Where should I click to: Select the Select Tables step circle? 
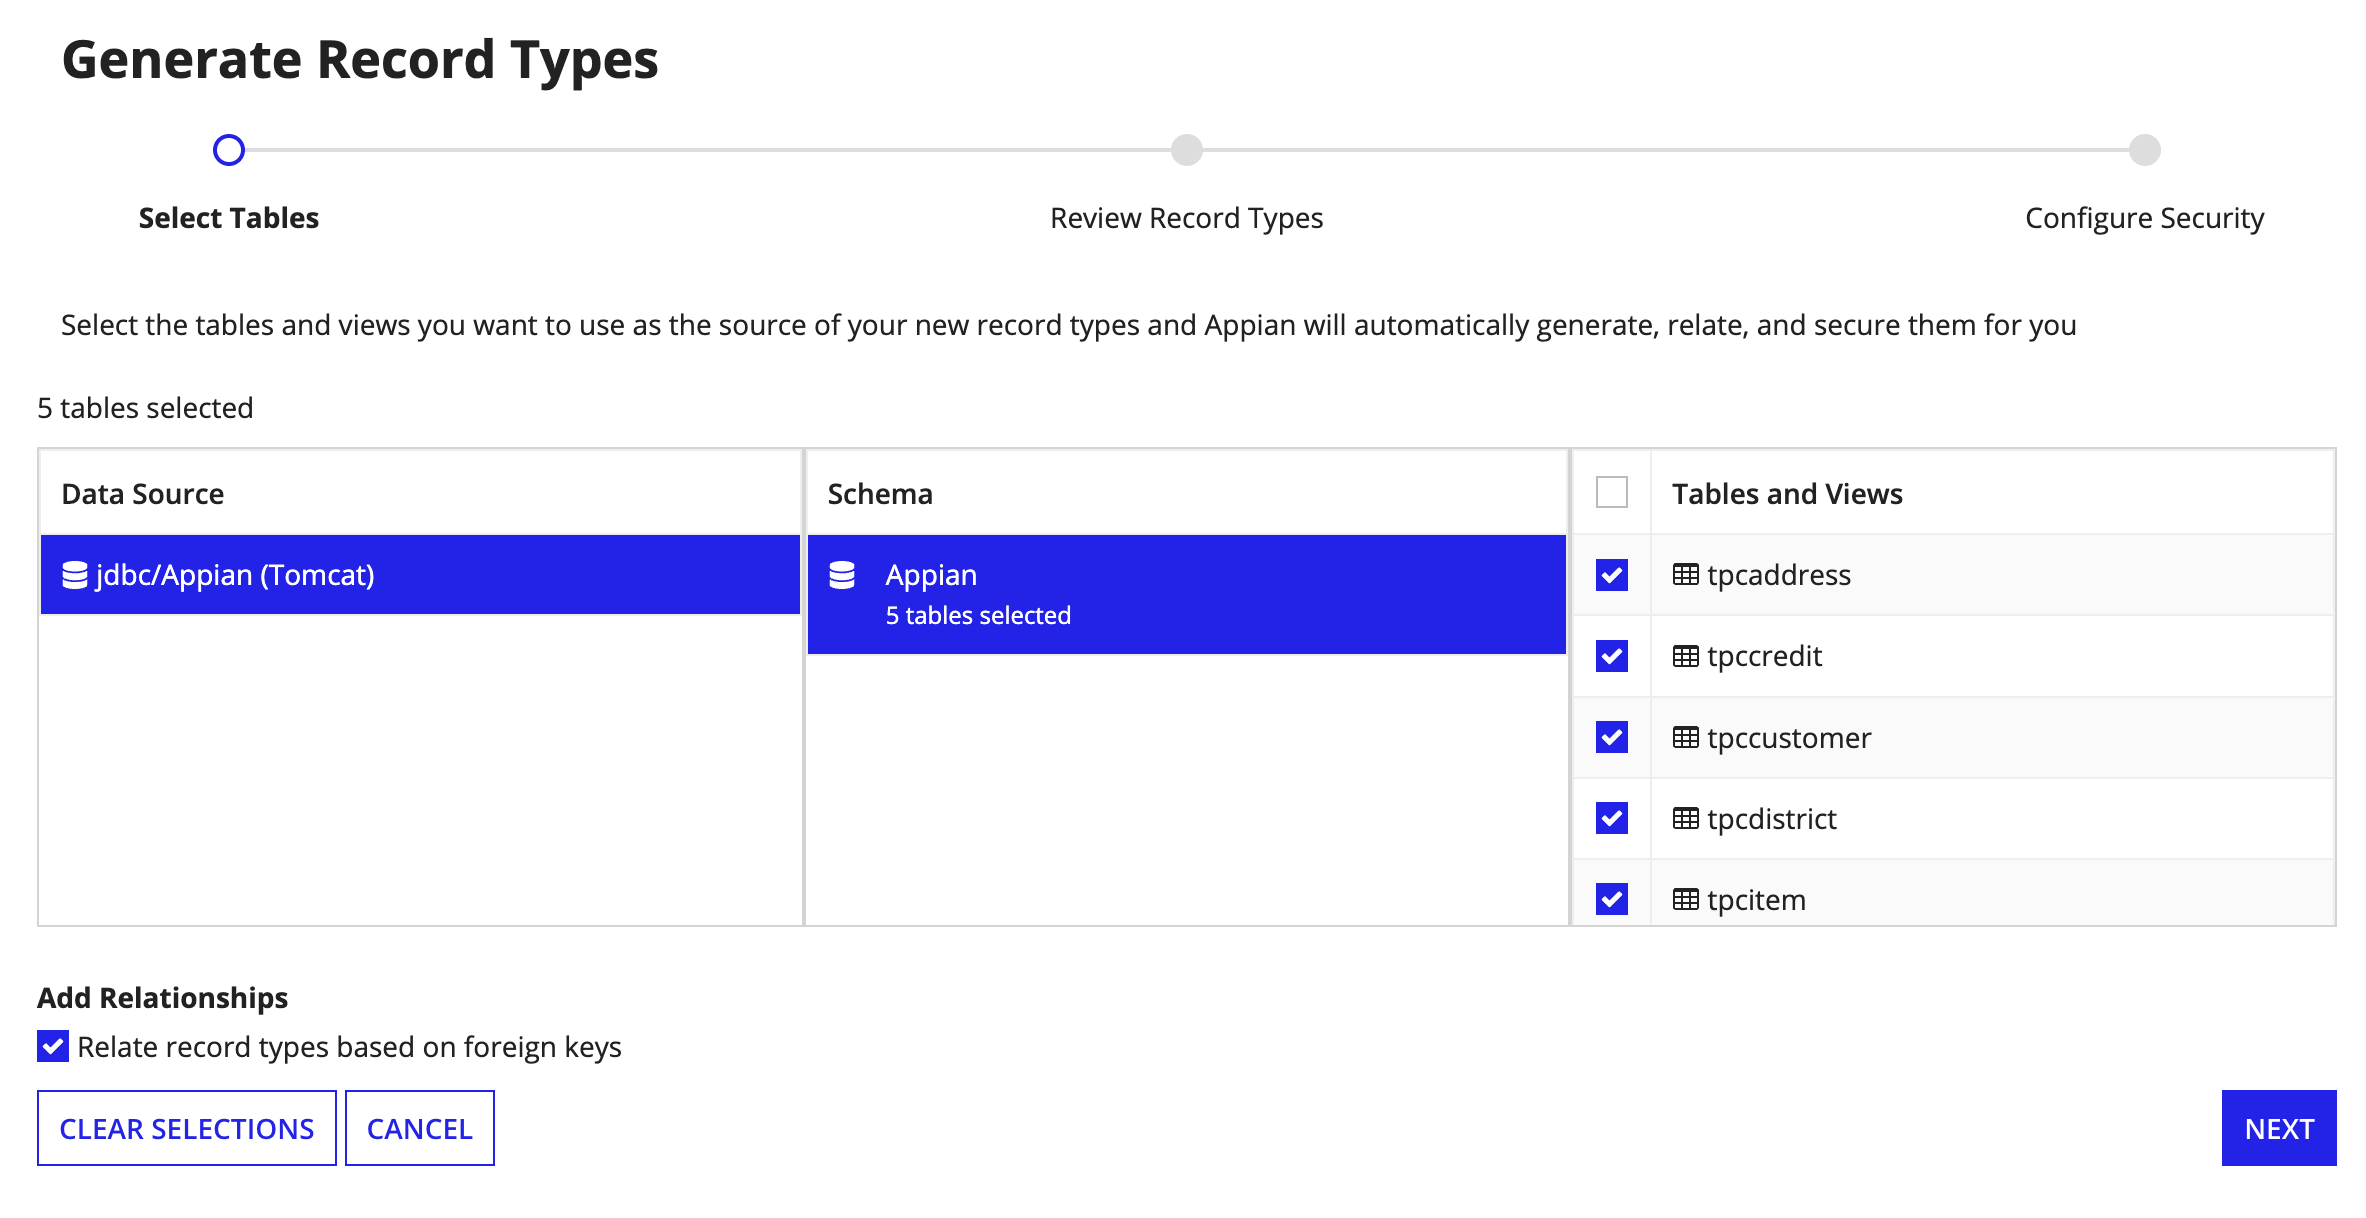229,150
